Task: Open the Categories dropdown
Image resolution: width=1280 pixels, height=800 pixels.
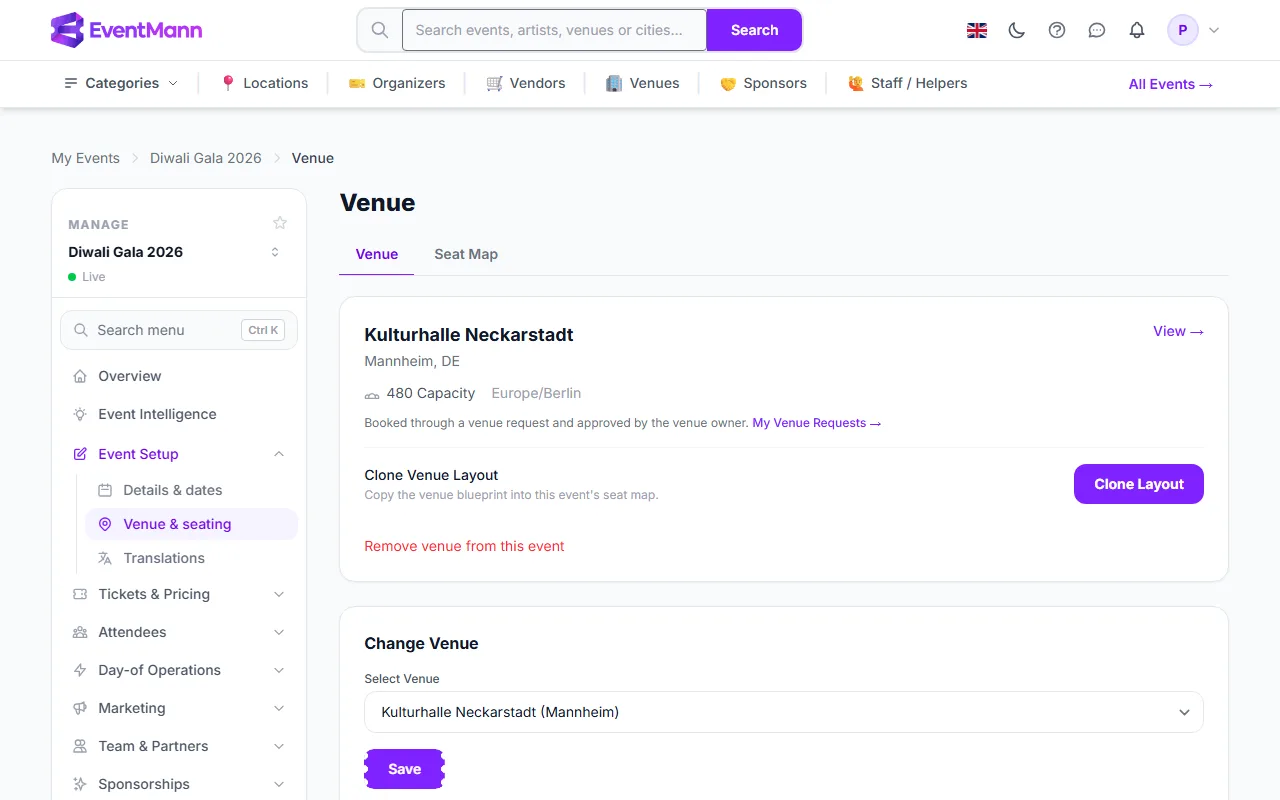Action: [x=121, y=83]
